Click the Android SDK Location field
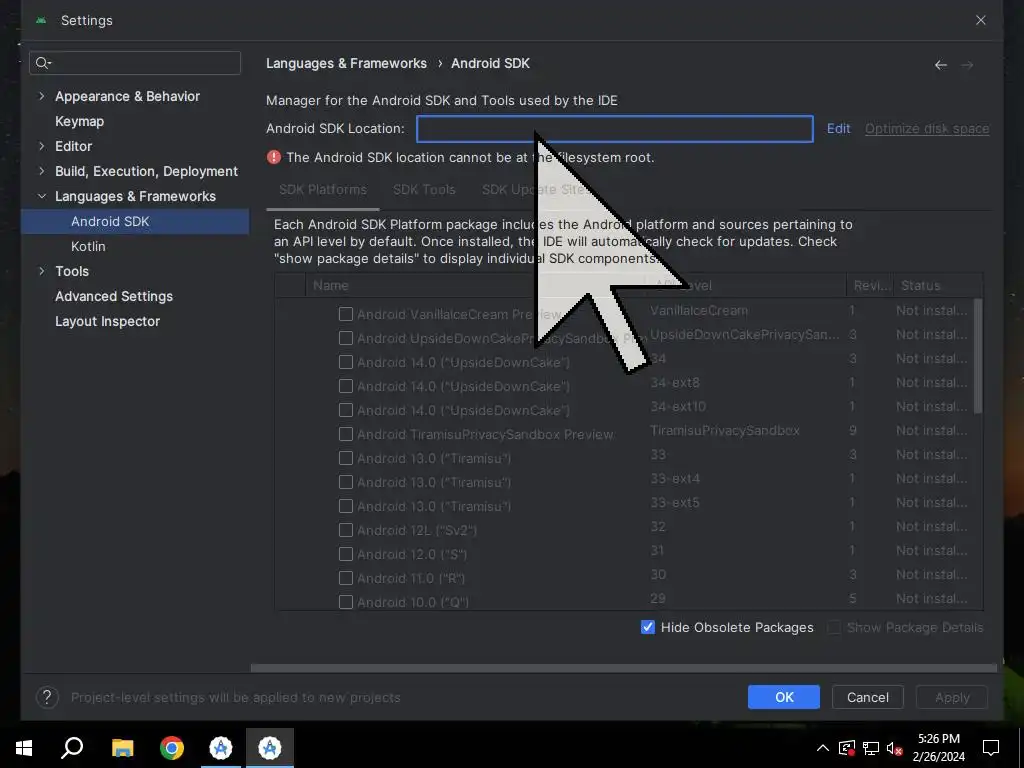This screenshot has width=1024, height=768. (x=615, y=129)
